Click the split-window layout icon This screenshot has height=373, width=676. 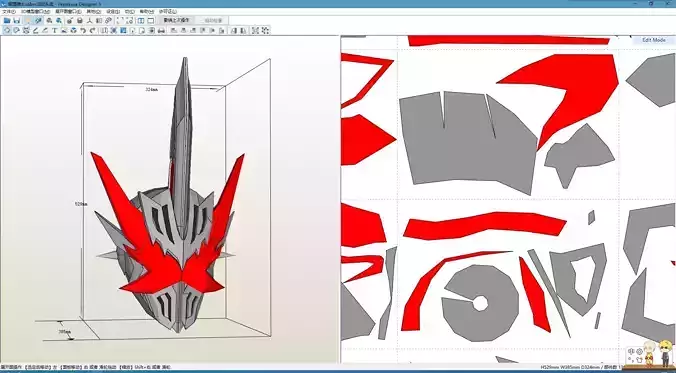click(141, 21)
